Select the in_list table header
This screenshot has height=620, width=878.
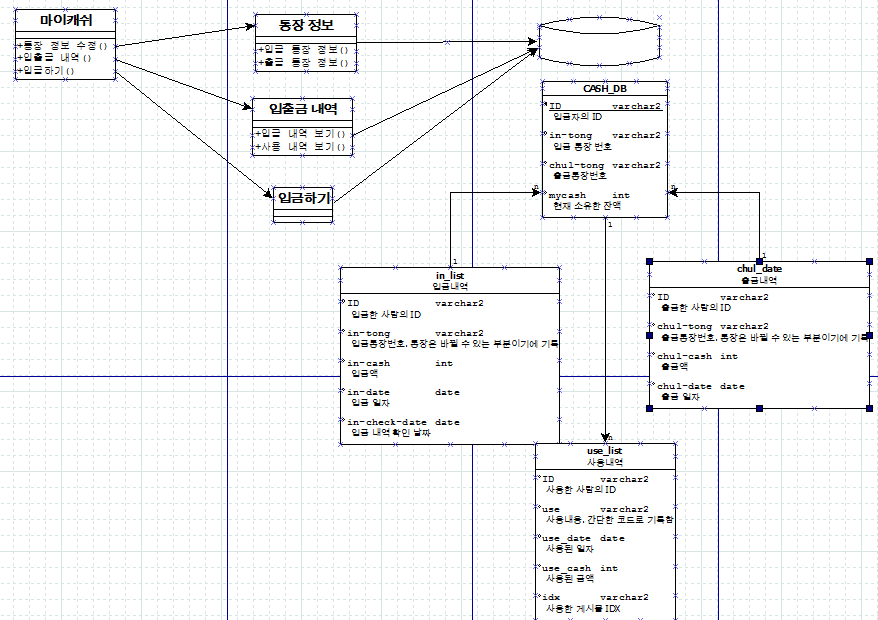click(x=449, y=275)
